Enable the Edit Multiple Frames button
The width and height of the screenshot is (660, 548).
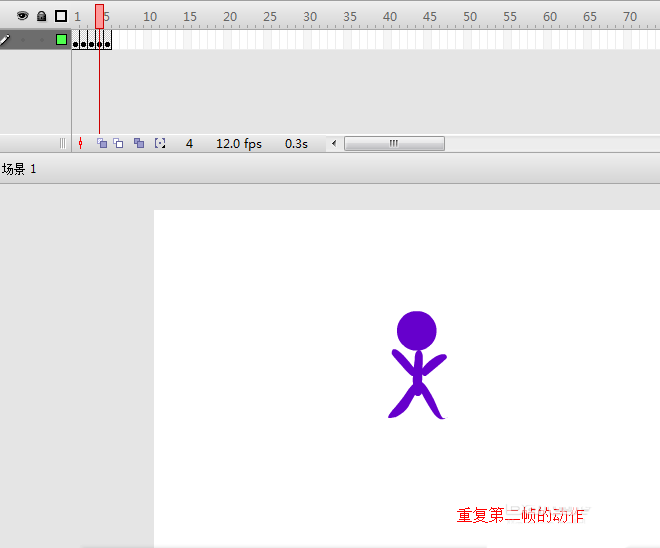click(x=139, y=144)
